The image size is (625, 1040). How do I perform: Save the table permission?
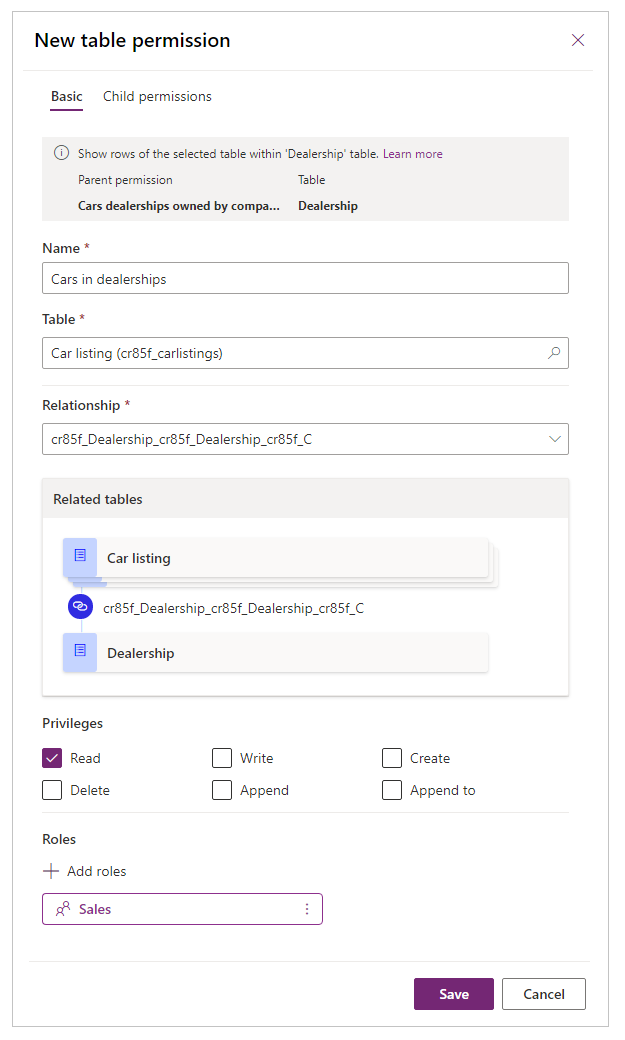[454, 994]
